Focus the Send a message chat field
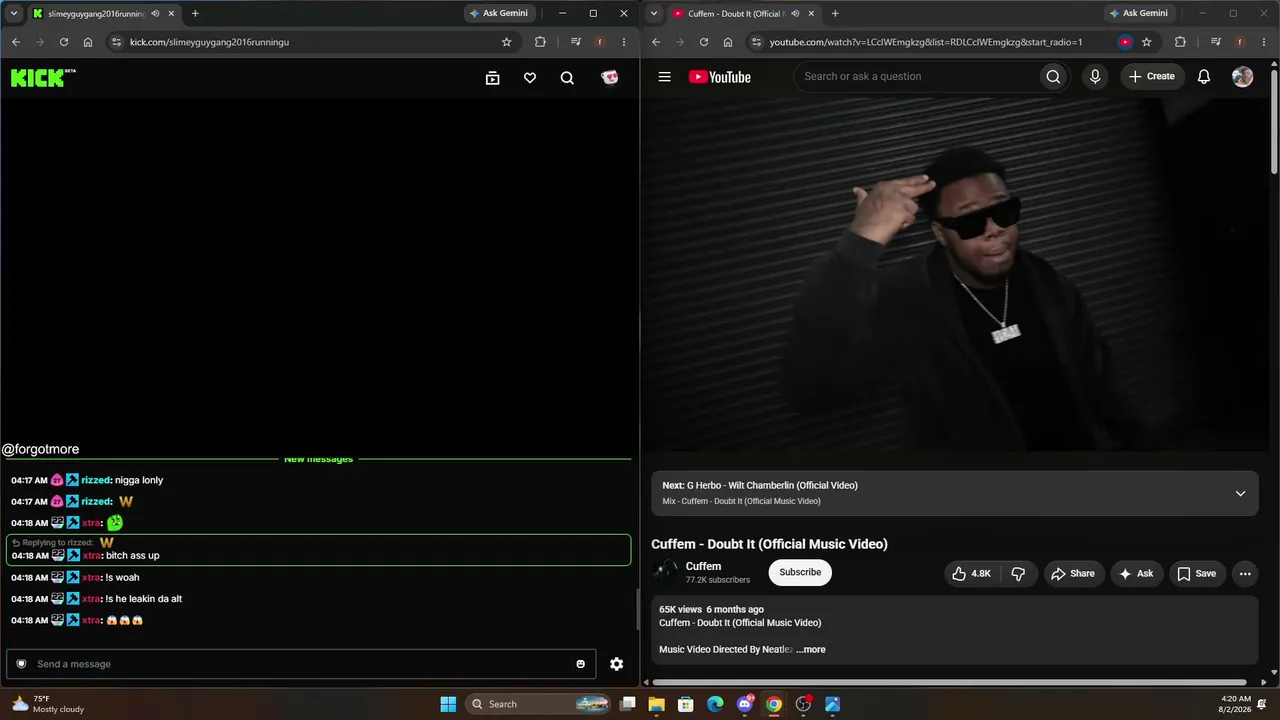The width and height of the screenshot is (1280, 720). [301, 664]
